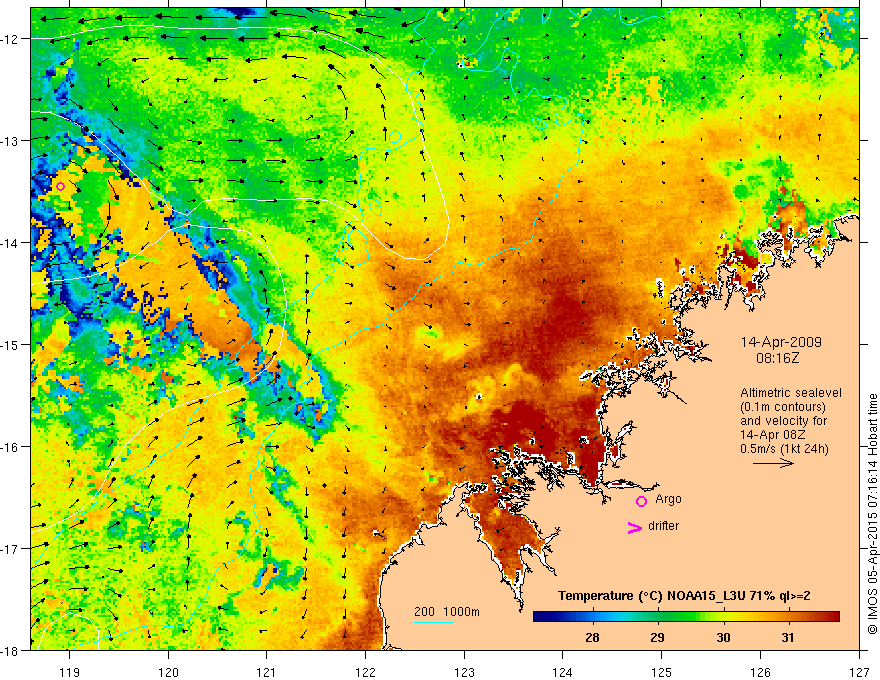Select the '14-Apr-2009' date label
The height and width of the screenshot is (680, 880).
(x=781, y=342)
